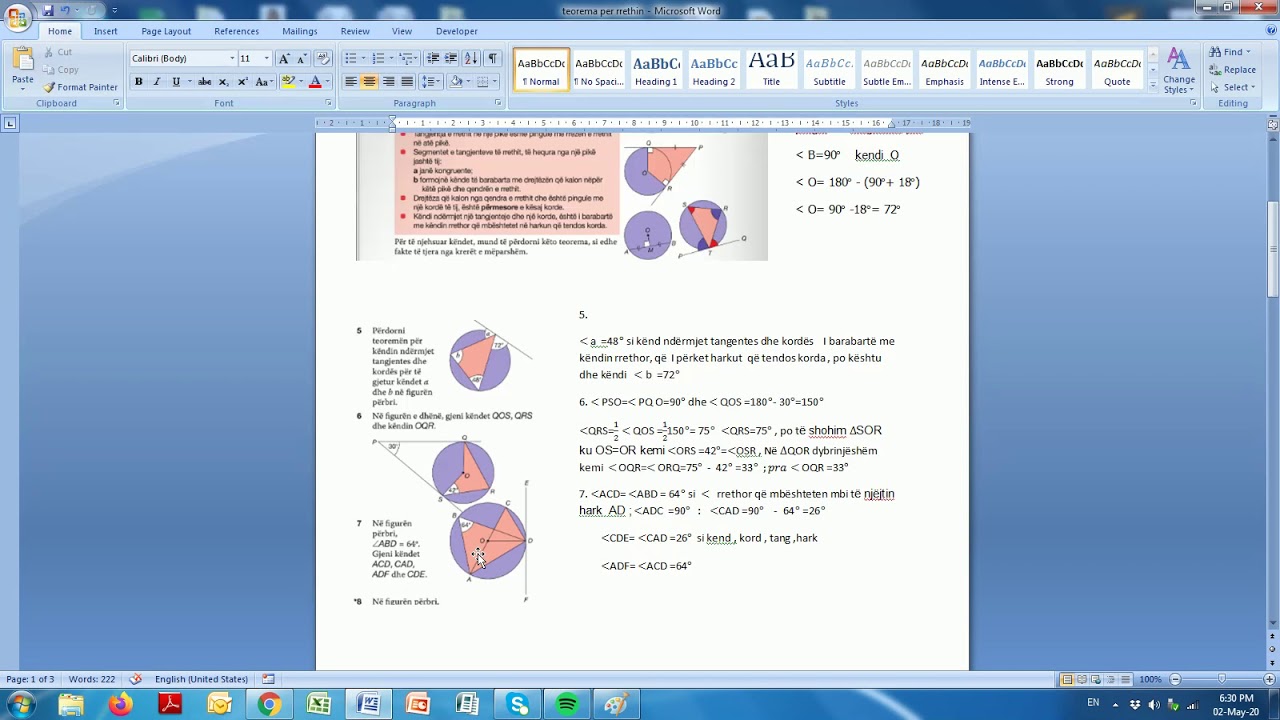Increase the paragraph indent

[x=451, y=59]
